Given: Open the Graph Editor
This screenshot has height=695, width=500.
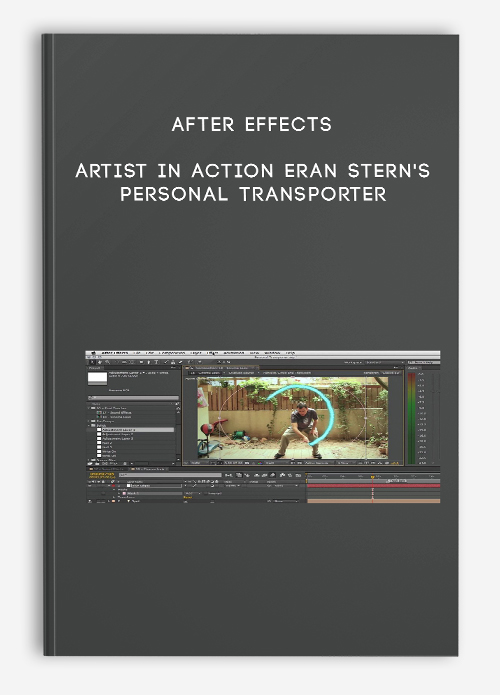Looking at the screenshot, I should tap(298, 475).
